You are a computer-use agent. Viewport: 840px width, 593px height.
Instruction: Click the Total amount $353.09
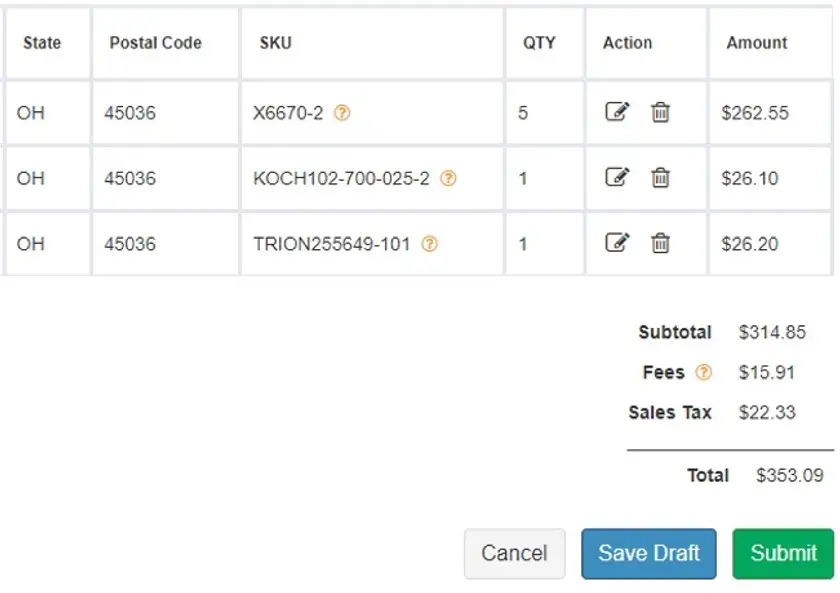[790, 475]
